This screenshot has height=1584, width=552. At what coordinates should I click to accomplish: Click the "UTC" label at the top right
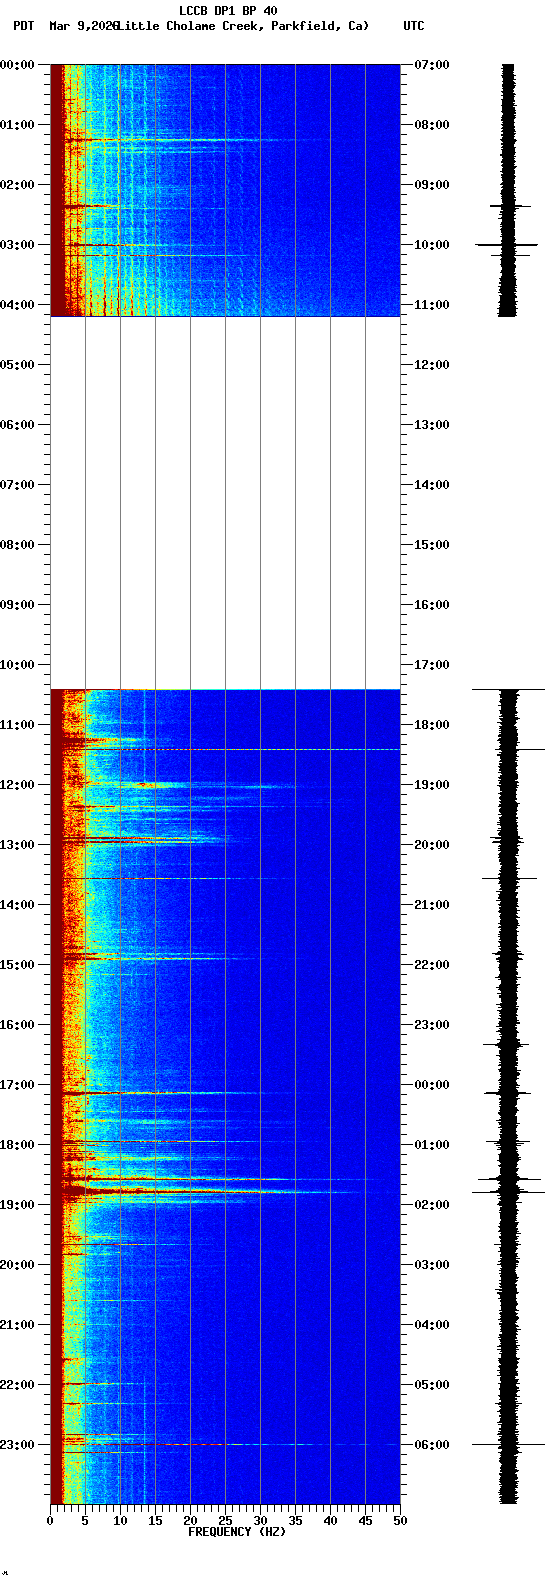(414, 26)
